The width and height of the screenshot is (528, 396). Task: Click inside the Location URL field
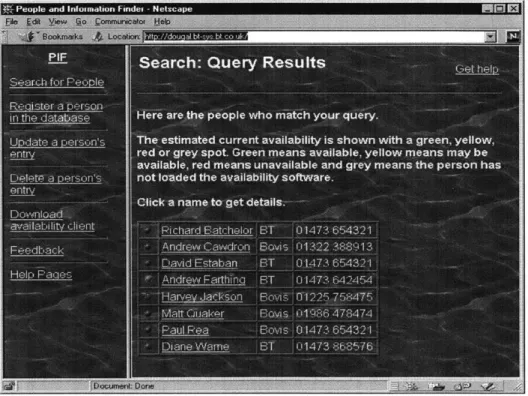[314, 36]
